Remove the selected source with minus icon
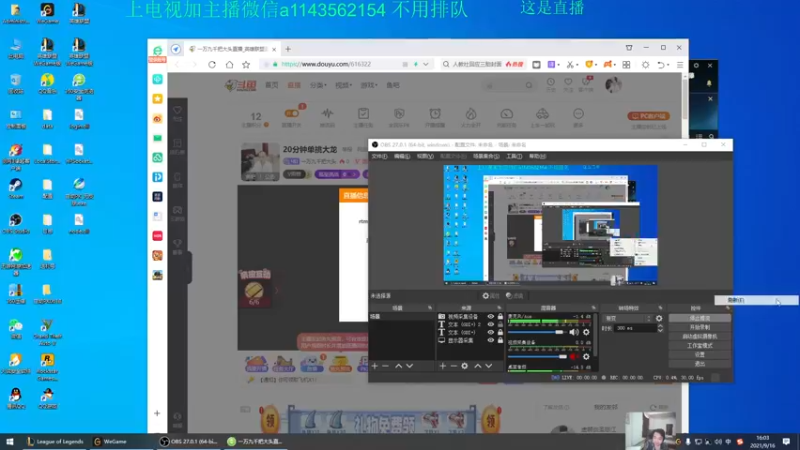The image size is (800, 450). click(x=453, y=366)
